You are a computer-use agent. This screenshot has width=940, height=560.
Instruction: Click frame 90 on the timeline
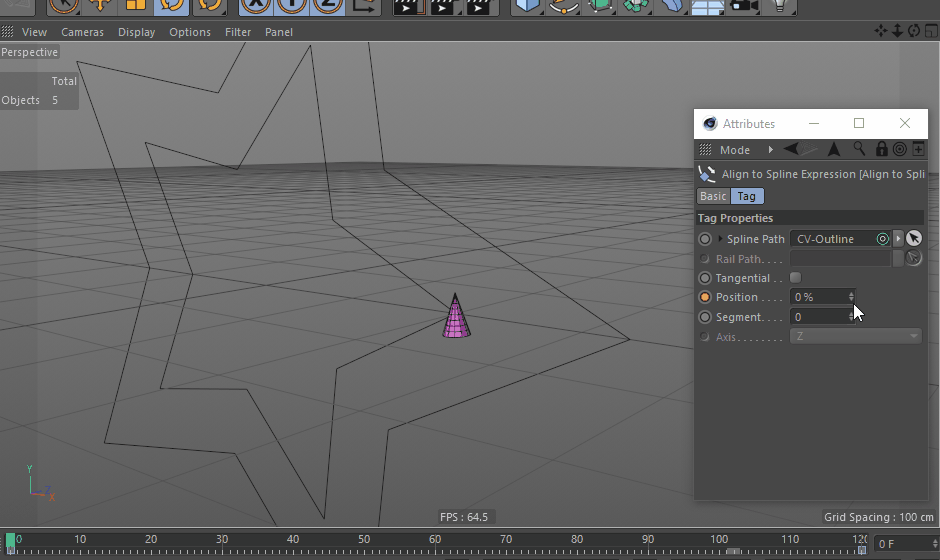tap(647, 540)
